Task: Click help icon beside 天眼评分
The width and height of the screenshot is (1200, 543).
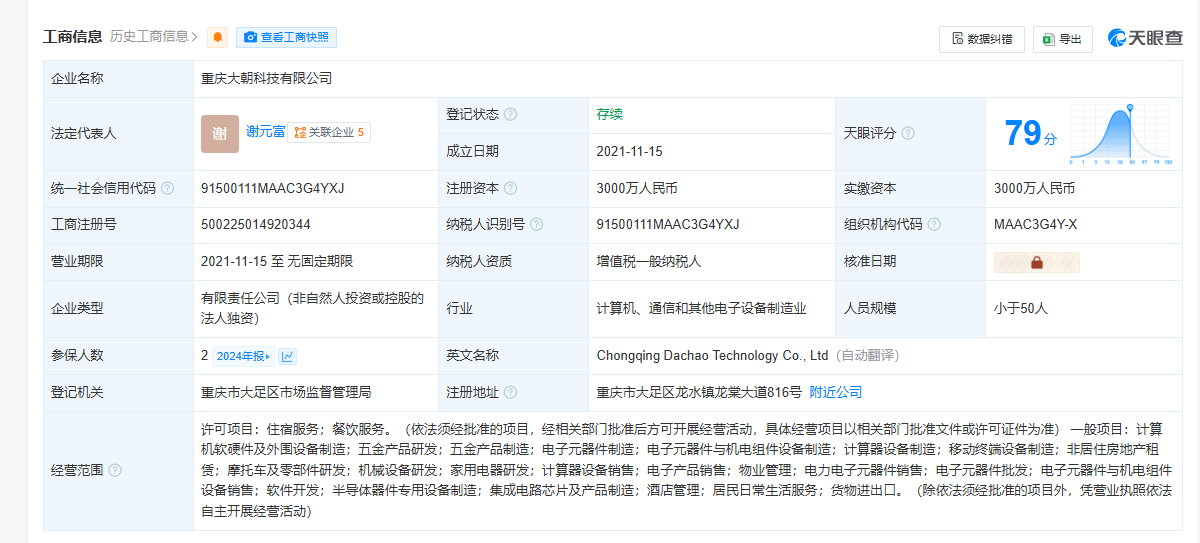Action: point(908,133)
